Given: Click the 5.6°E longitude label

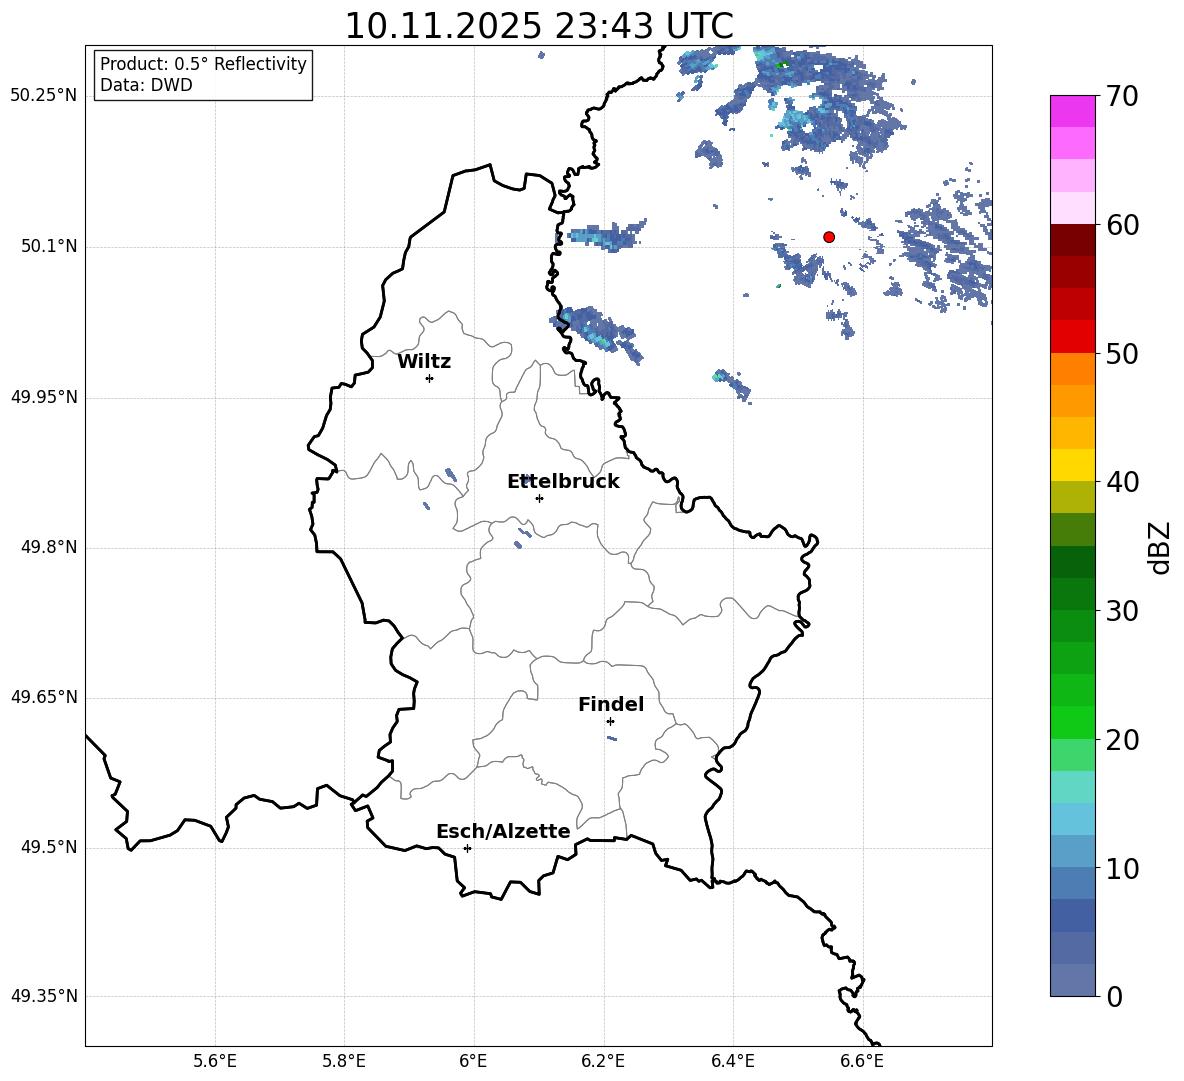Looking at the screenshot, I should (x=215, y=1062).
